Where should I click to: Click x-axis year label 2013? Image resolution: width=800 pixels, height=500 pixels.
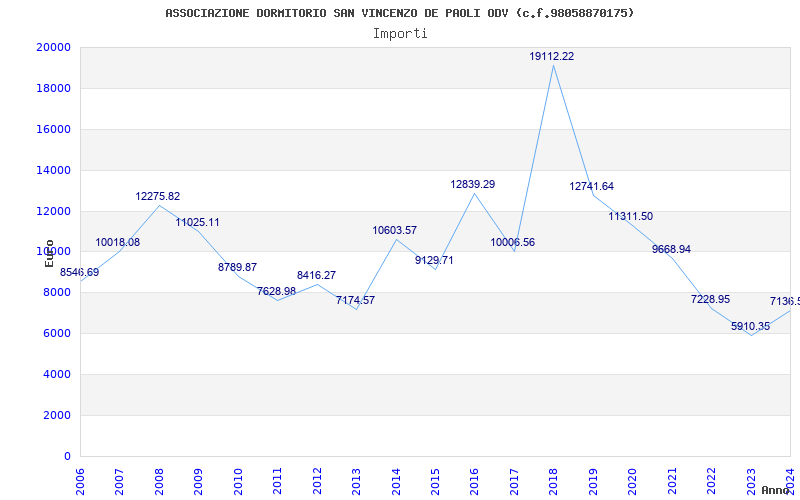click(356, 482)
